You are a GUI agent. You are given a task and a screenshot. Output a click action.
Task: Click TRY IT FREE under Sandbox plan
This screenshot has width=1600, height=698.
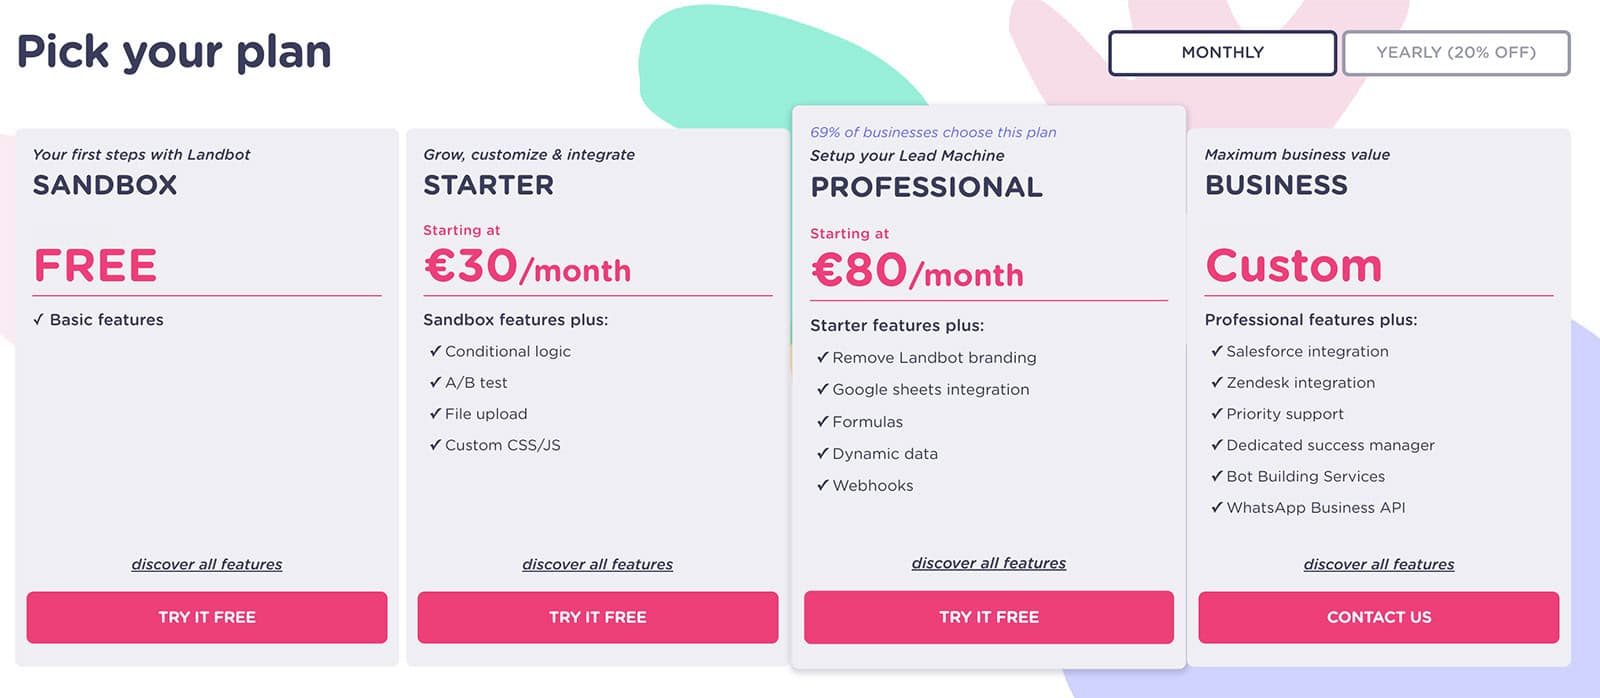(207, 617)
